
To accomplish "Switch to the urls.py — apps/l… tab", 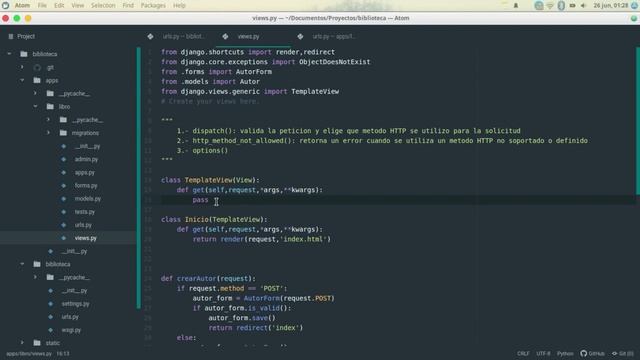I will coord(329,36).
